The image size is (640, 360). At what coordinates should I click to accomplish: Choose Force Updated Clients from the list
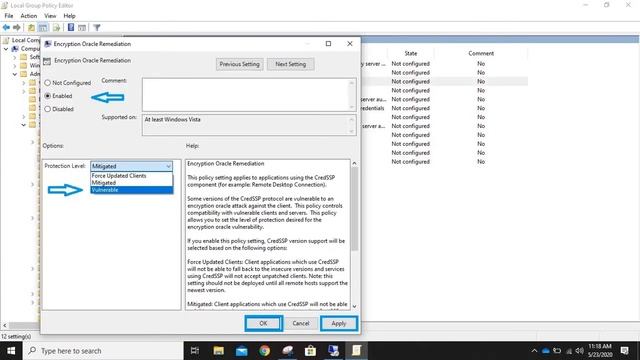click(131, 176)
